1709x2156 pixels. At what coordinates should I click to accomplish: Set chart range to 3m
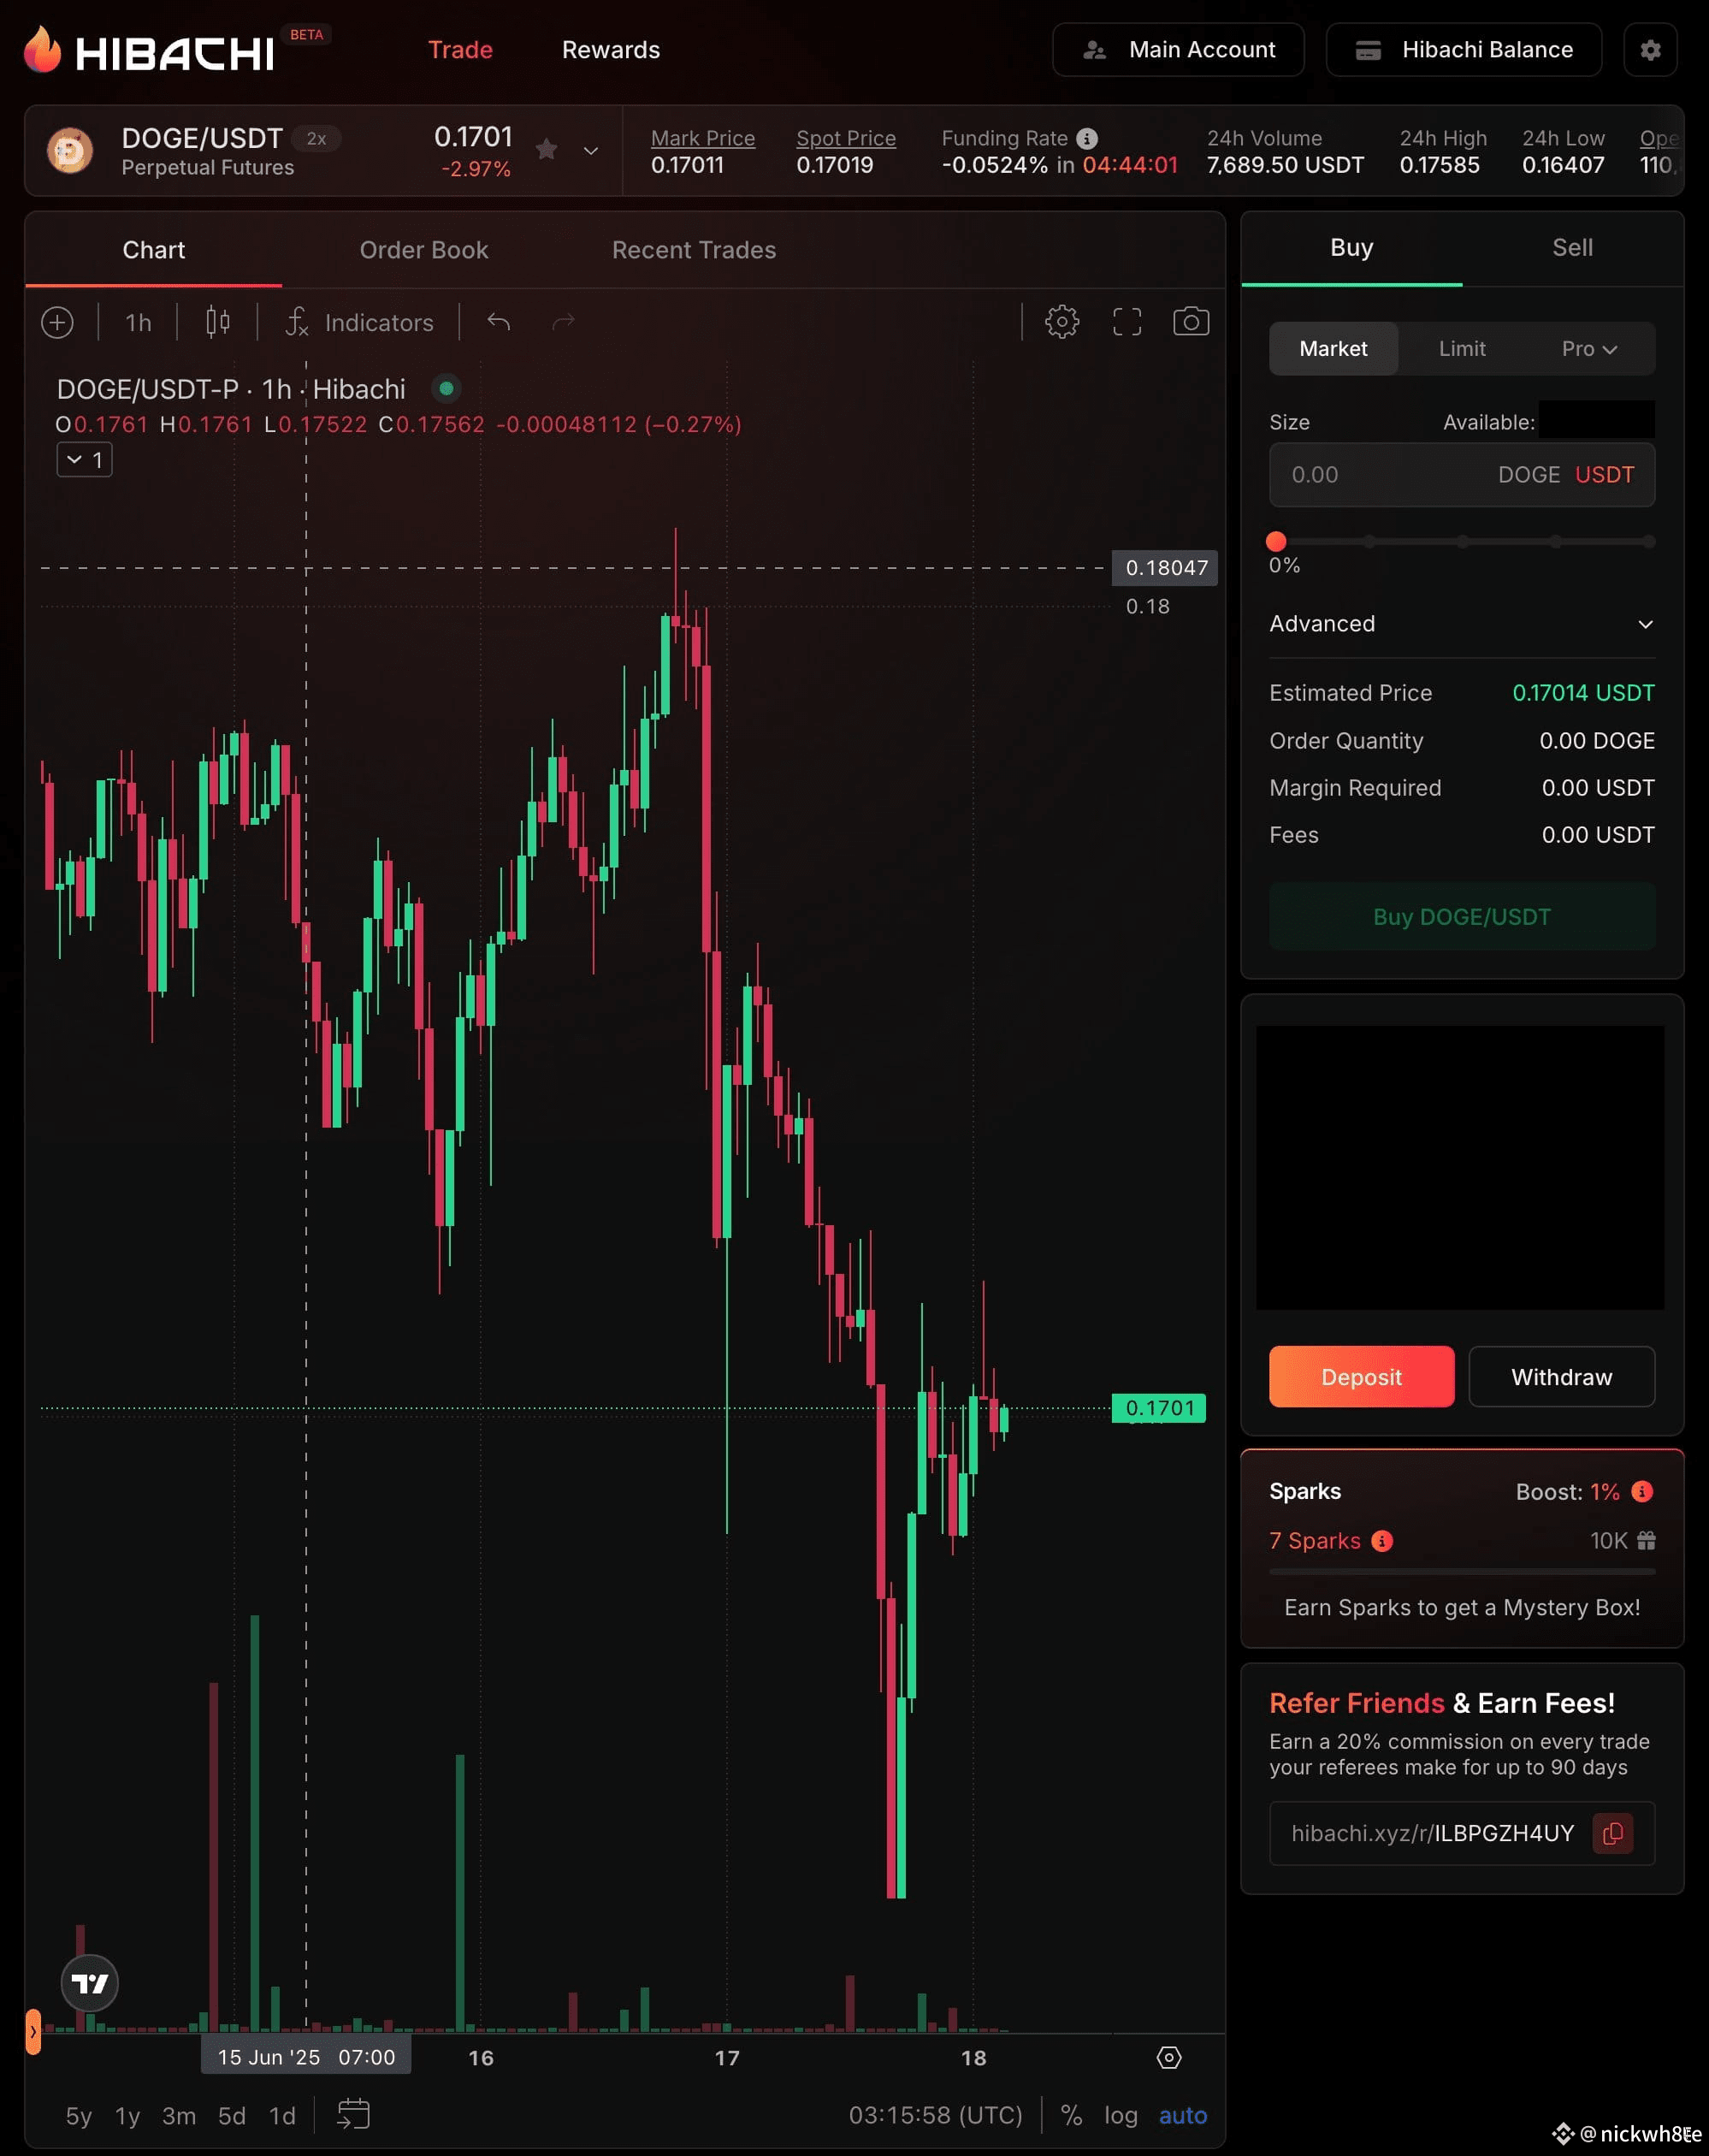click(x=179, y=2115)
